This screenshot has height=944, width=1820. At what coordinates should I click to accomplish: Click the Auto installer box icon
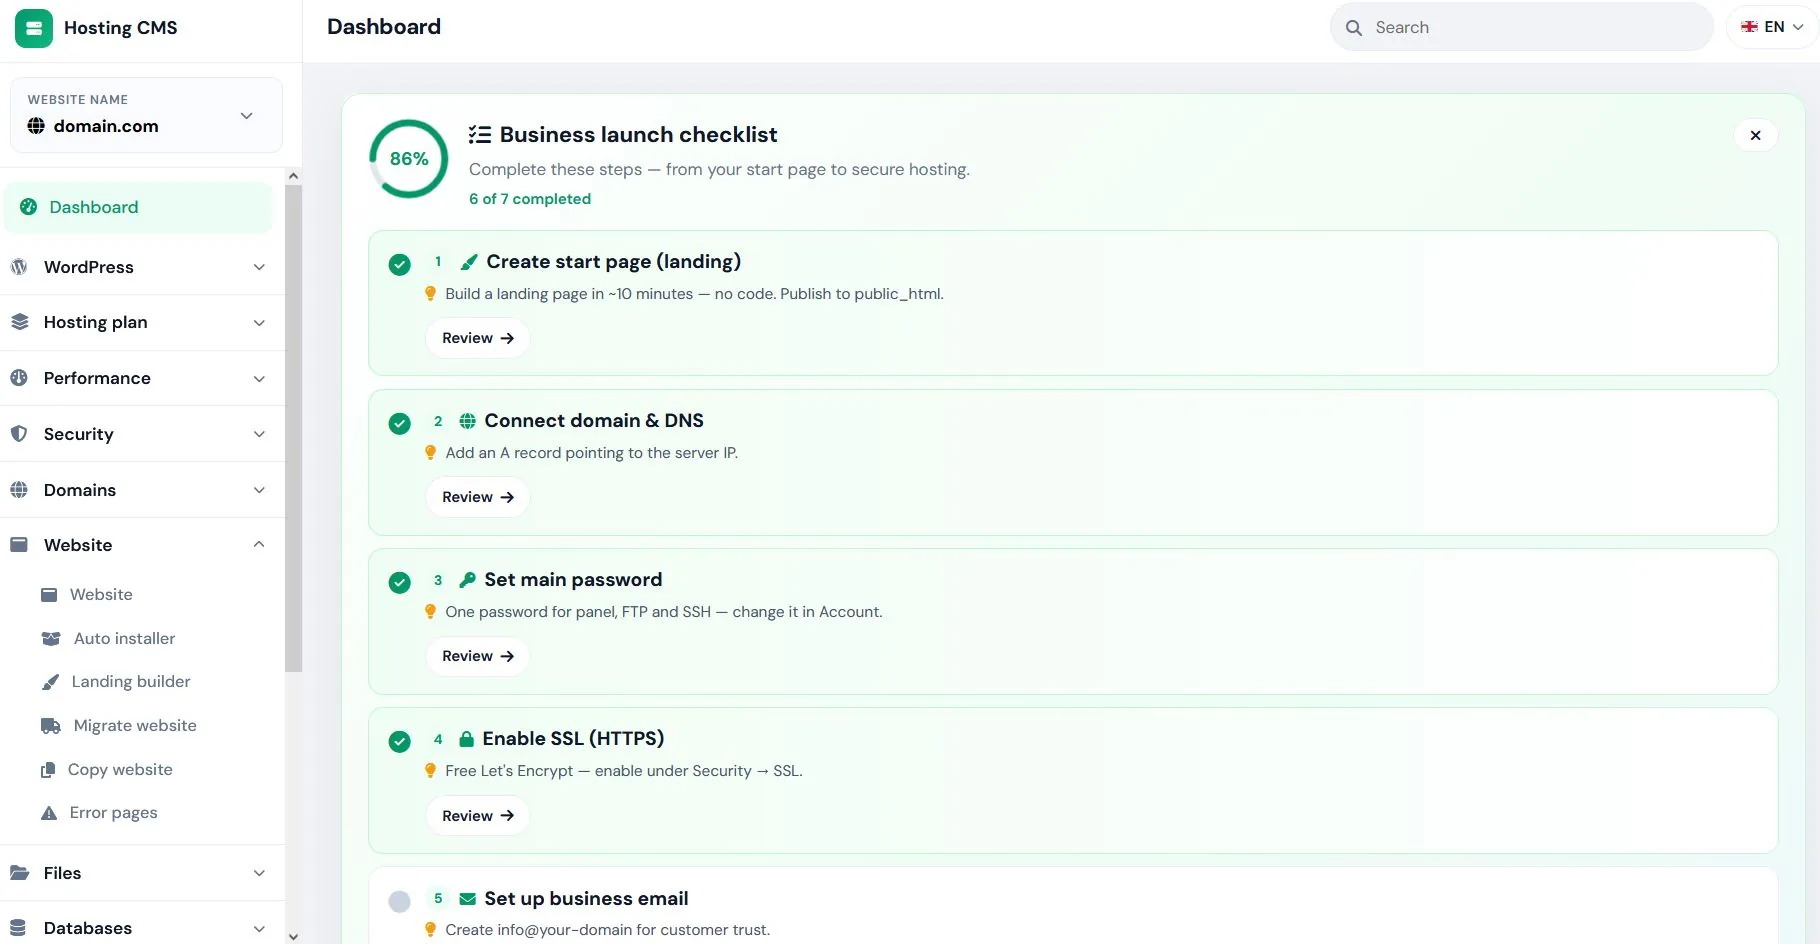51,638
